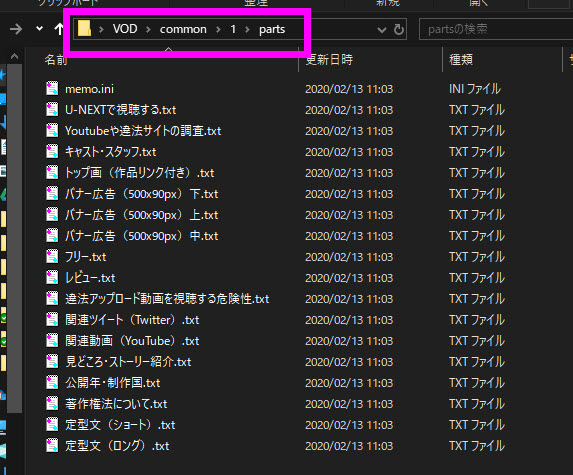Select the 著作権法について.txt file icon

point(52,404)
